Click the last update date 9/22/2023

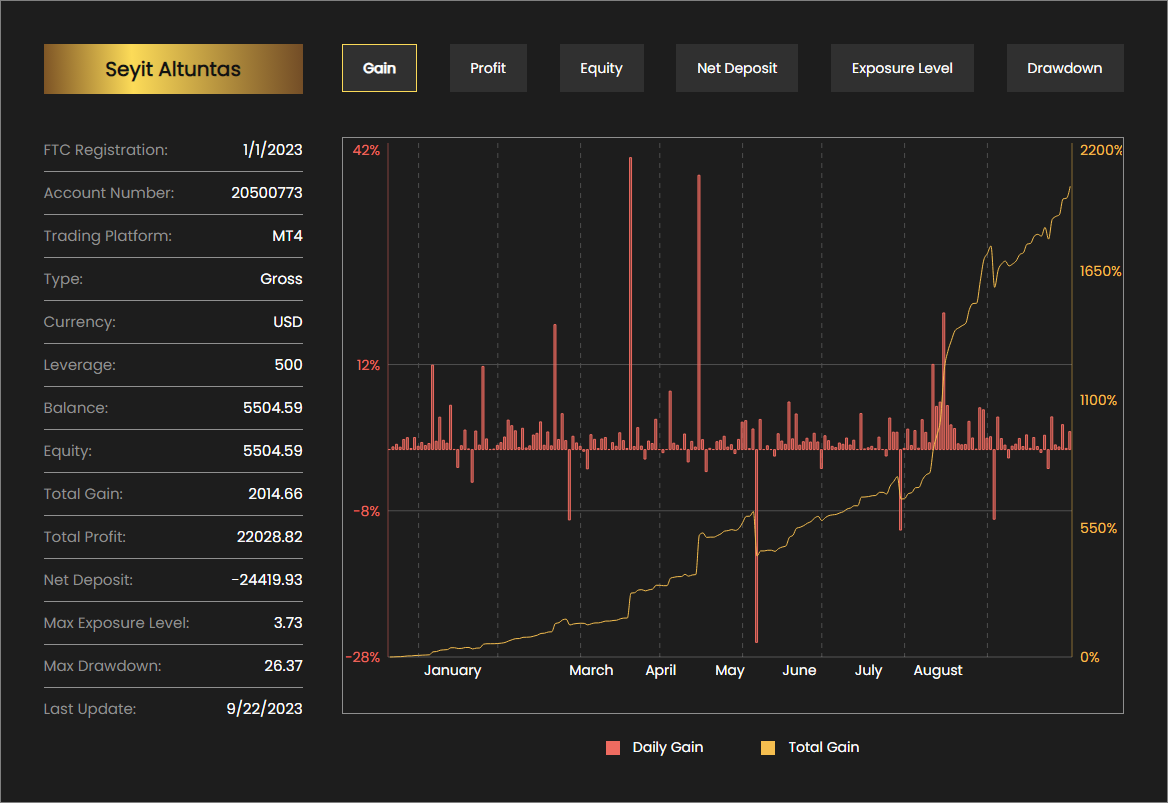(264, 709)
